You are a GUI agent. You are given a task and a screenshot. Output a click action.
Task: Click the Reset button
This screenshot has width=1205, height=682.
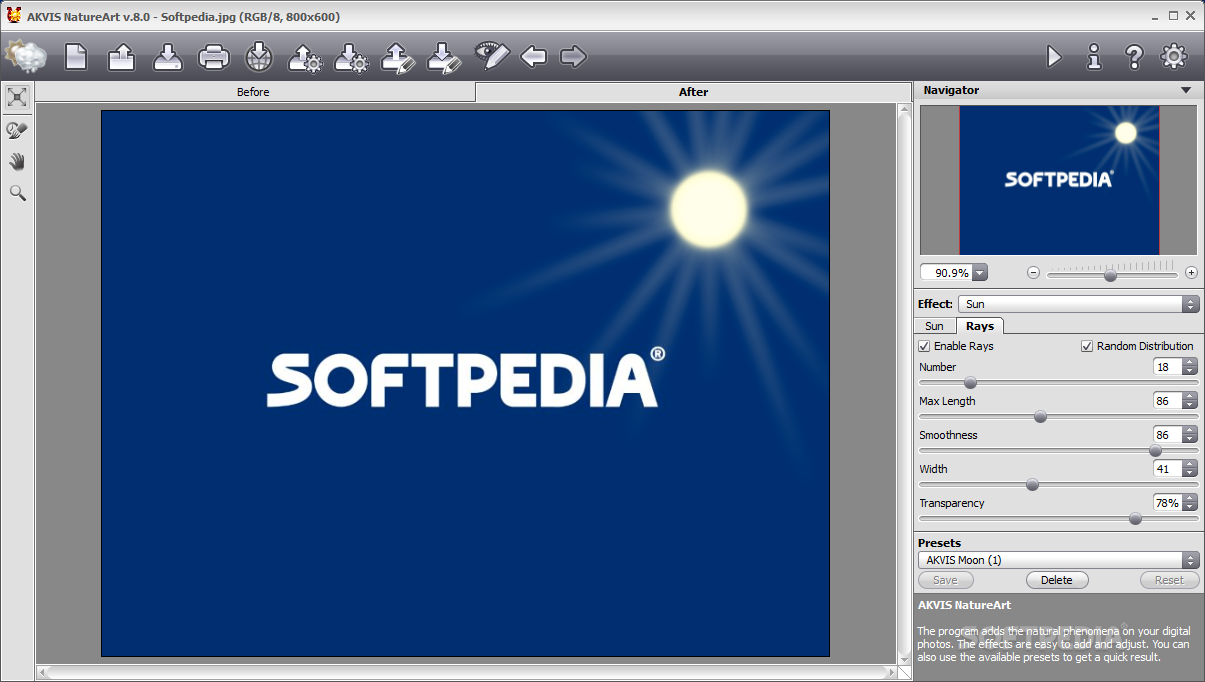[x=1169, y=580]
